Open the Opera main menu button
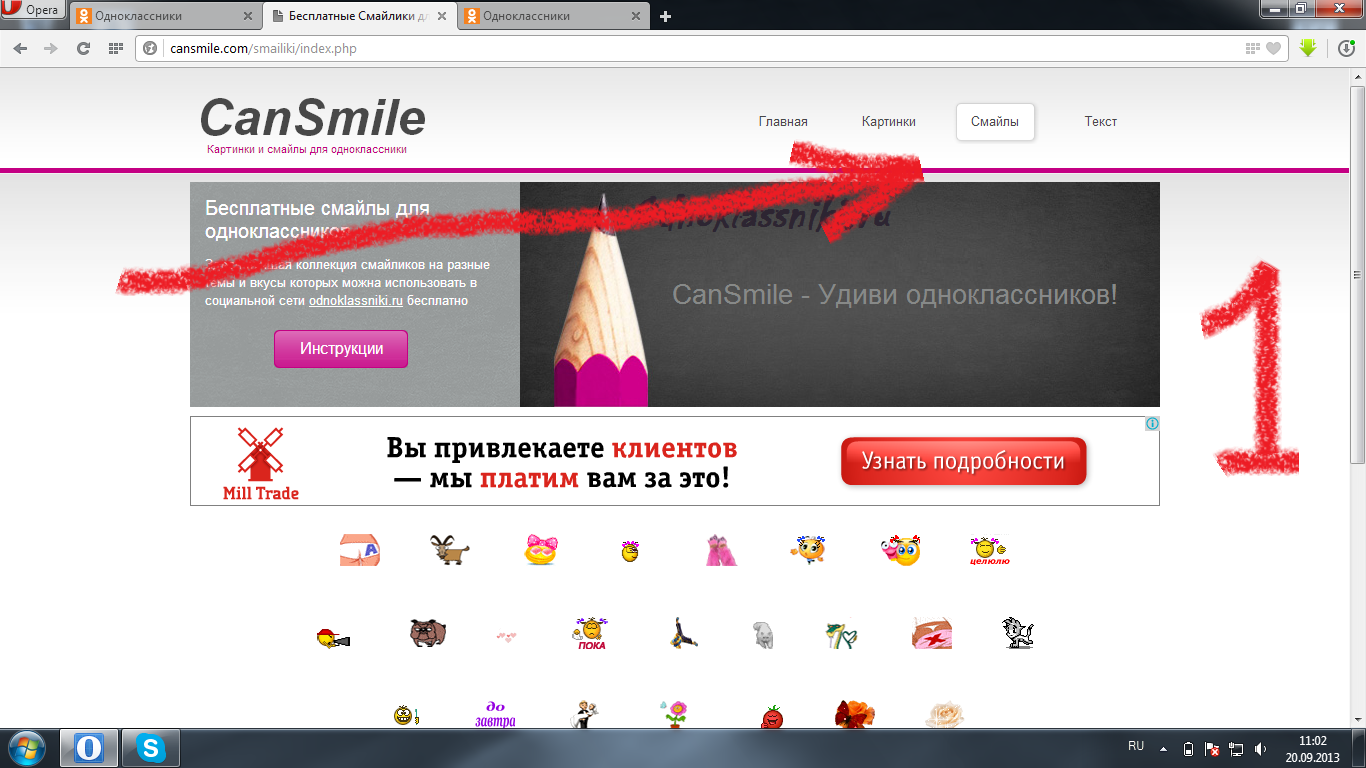Image resolution: width=1366 pixels, height=768 pixels. tap(33, 11)
